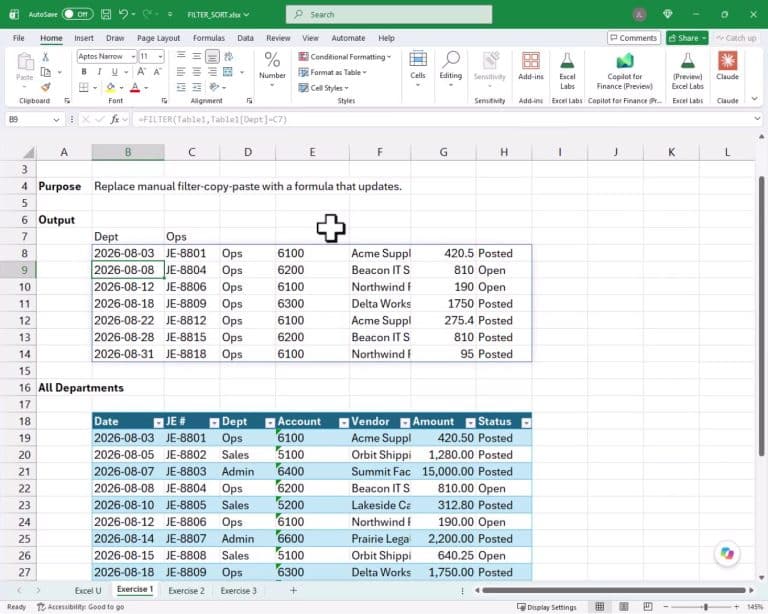Switch to the Exercise 3 sheet tab

coord(239,591)
